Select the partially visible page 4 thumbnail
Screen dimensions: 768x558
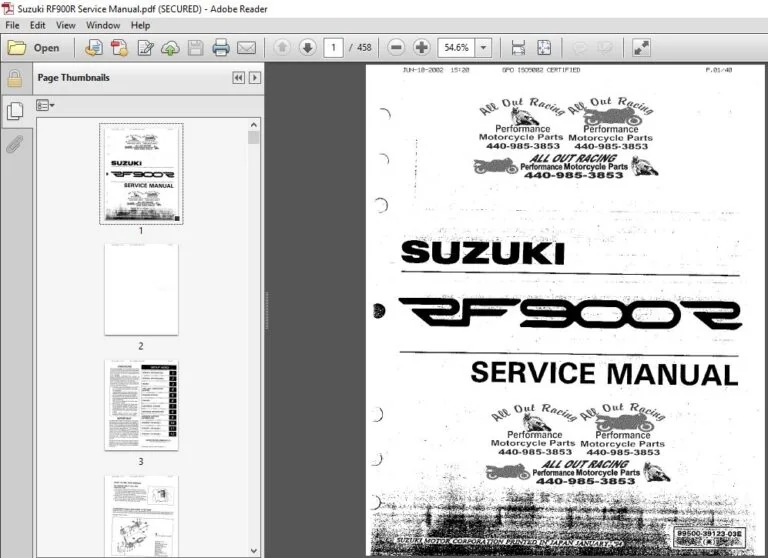coord(141,515)
